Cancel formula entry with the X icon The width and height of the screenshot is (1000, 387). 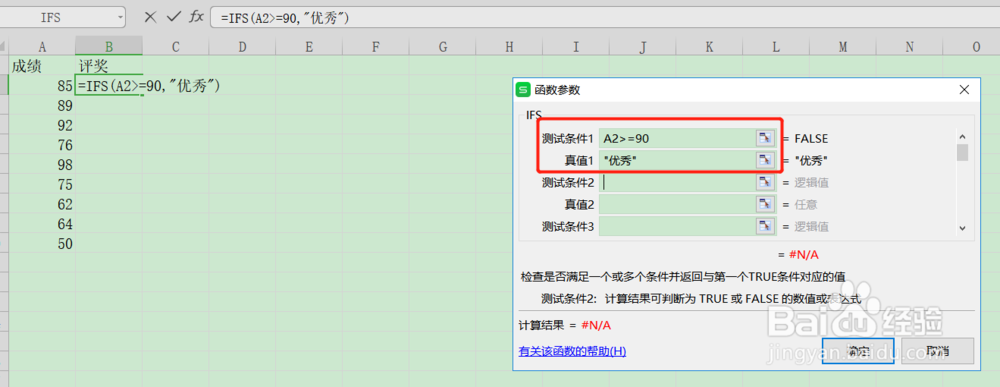[x=151, y=17]
